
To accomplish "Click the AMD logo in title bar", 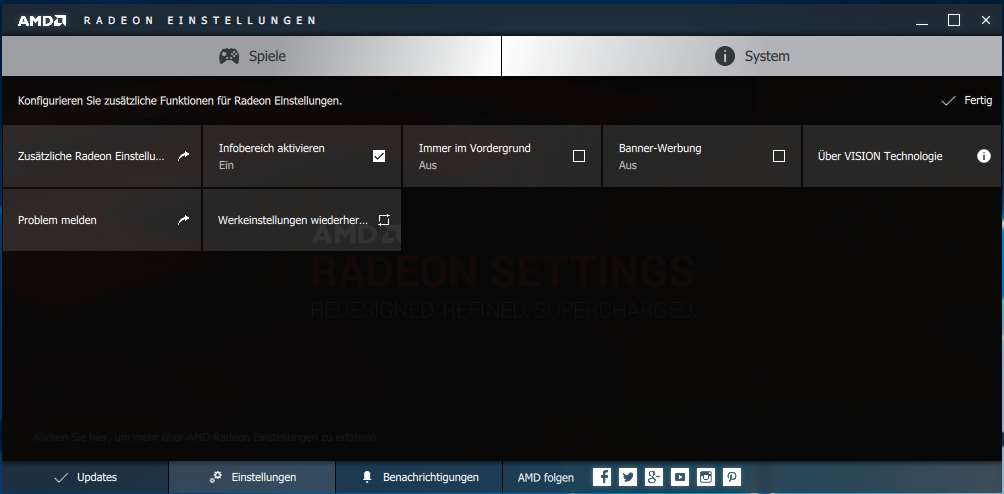I will 42,20.
